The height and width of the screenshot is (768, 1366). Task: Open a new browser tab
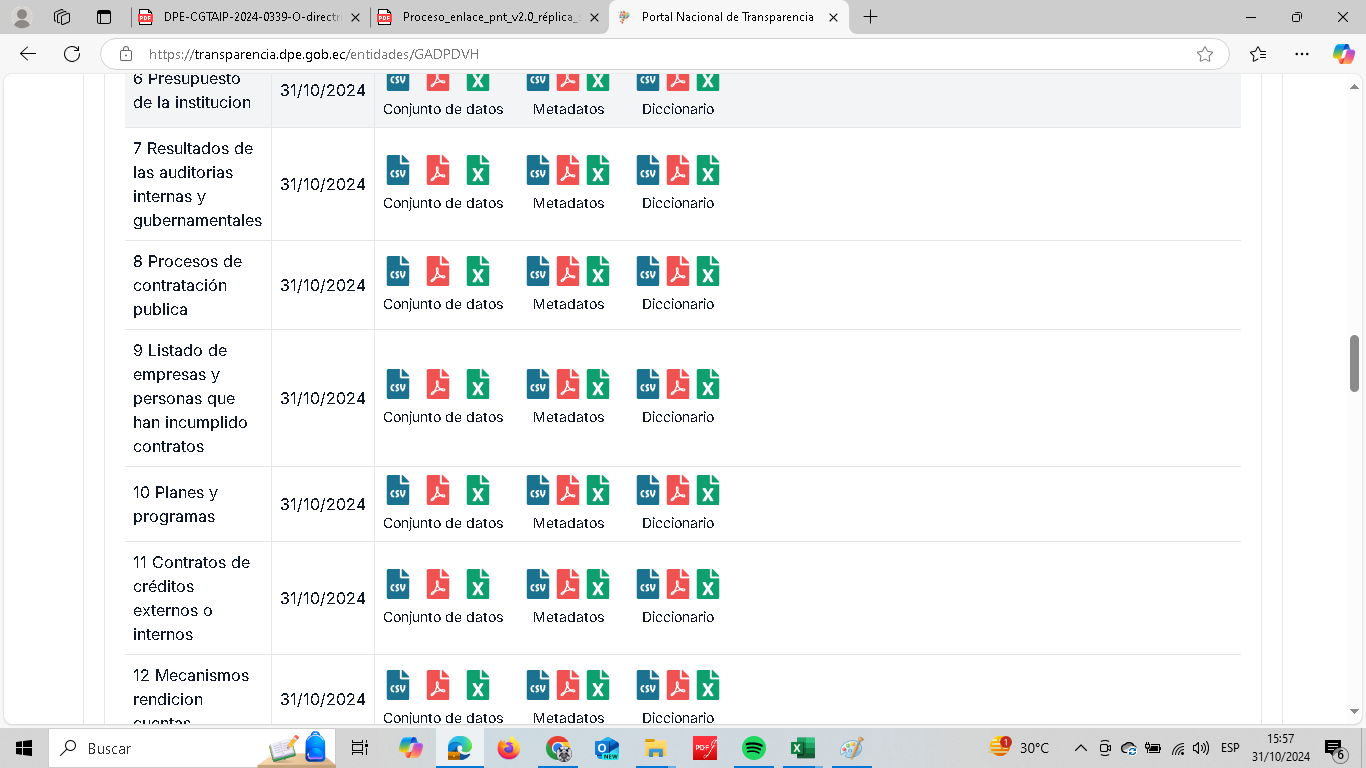tap(870, 17)
